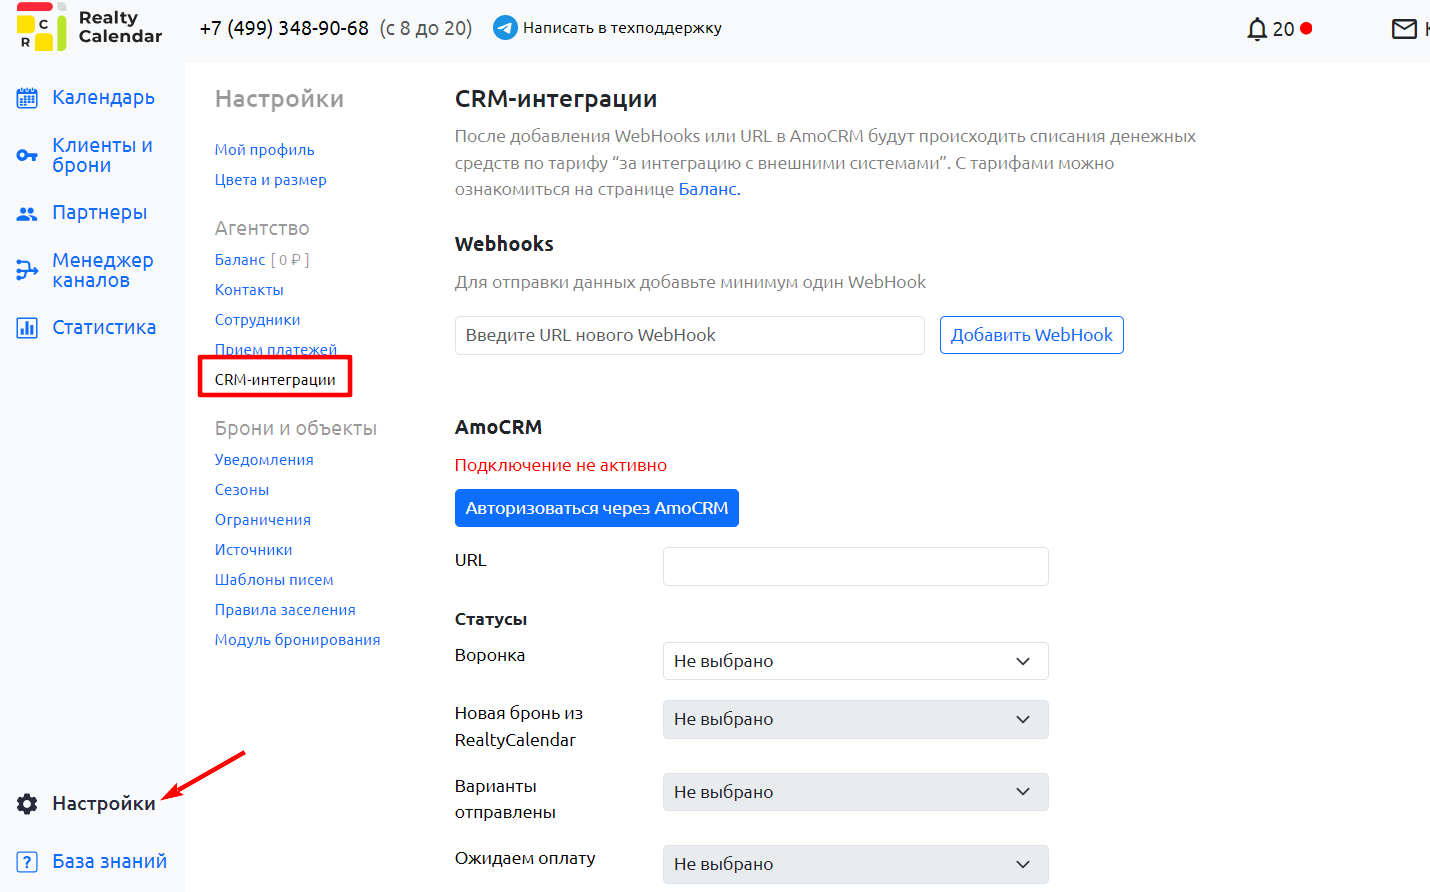Open База знаний link
1430x892 pixels.
click(x=110, y=861)
